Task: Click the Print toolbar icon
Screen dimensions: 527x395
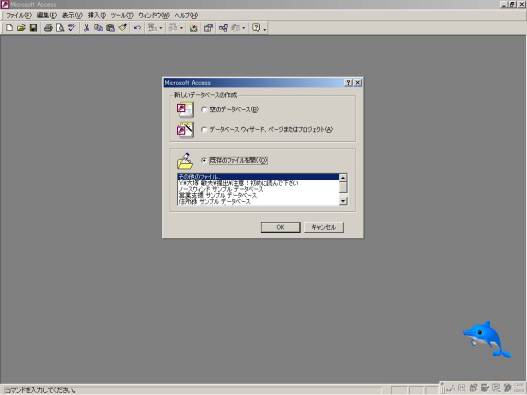Action: (48, 28)
